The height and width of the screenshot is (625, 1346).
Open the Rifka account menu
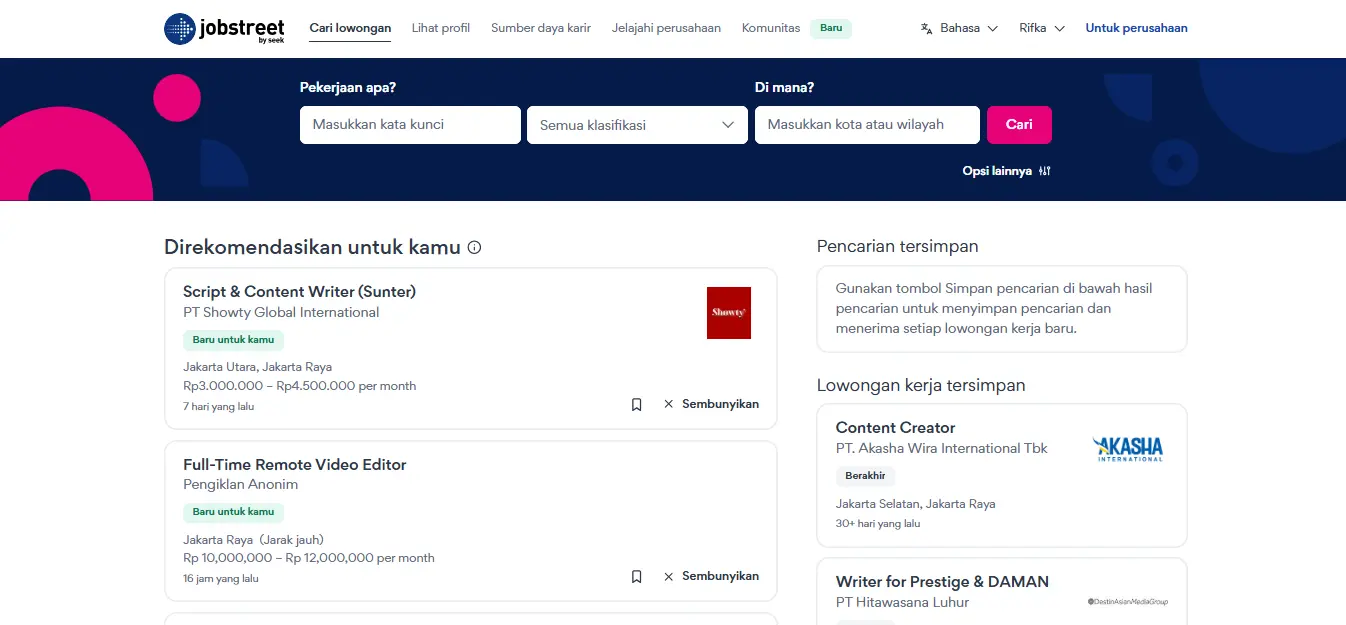[x=1042, y=28]
